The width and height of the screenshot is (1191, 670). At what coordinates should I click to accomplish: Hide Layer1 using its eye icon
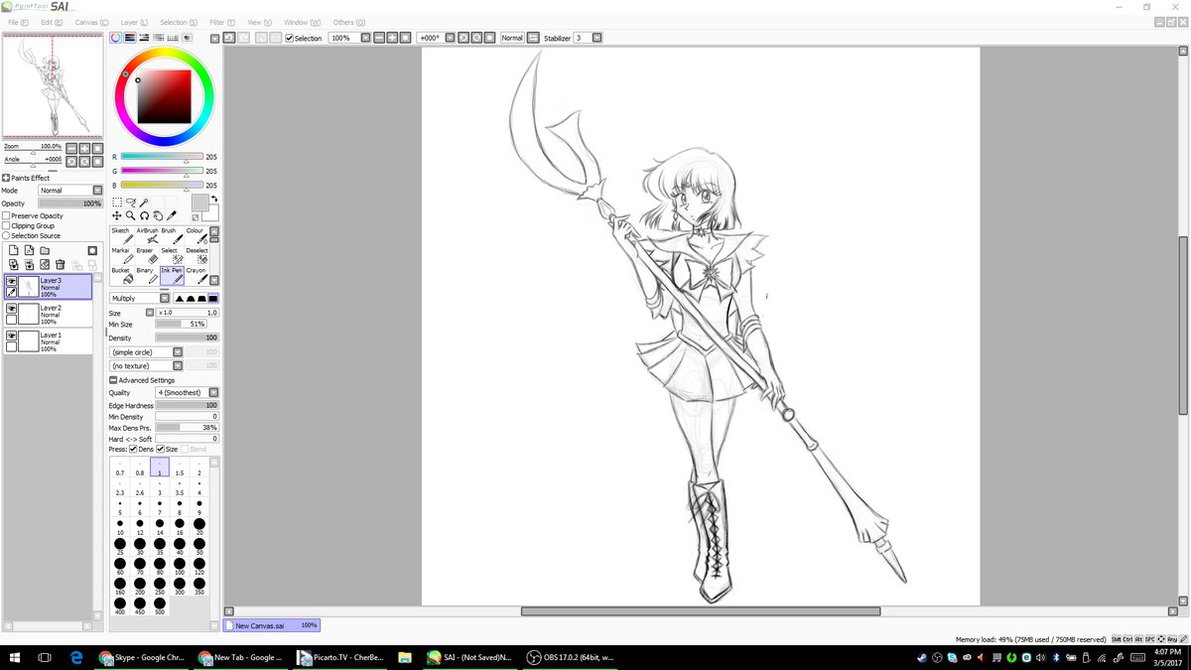(x=11, y=336)
